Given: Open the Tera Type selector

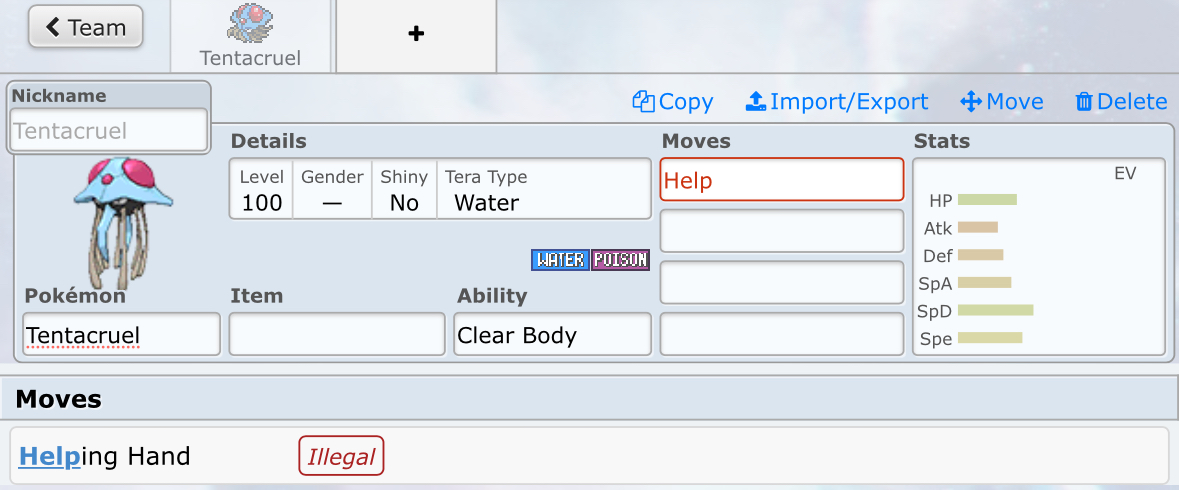Looking at the screenshot, I should point(543,191).
